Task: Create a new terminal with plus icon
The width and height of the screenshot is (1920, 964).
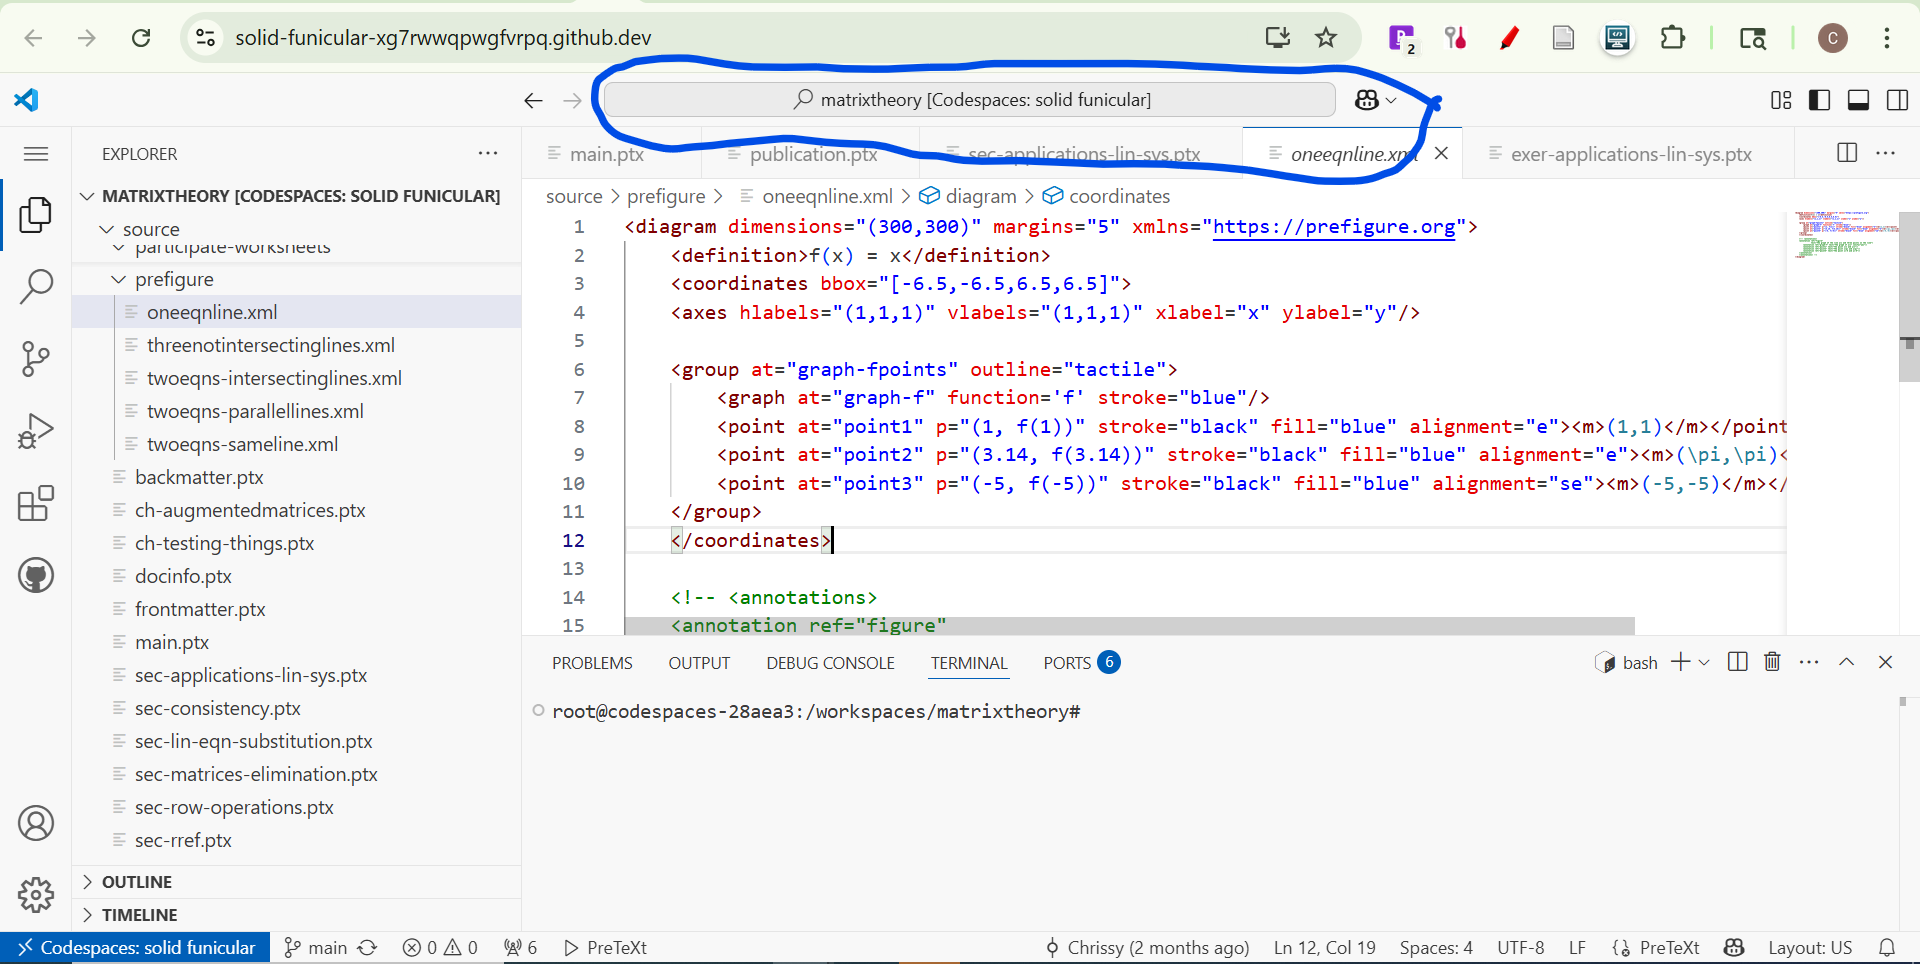Action: tap(1680, 662)
